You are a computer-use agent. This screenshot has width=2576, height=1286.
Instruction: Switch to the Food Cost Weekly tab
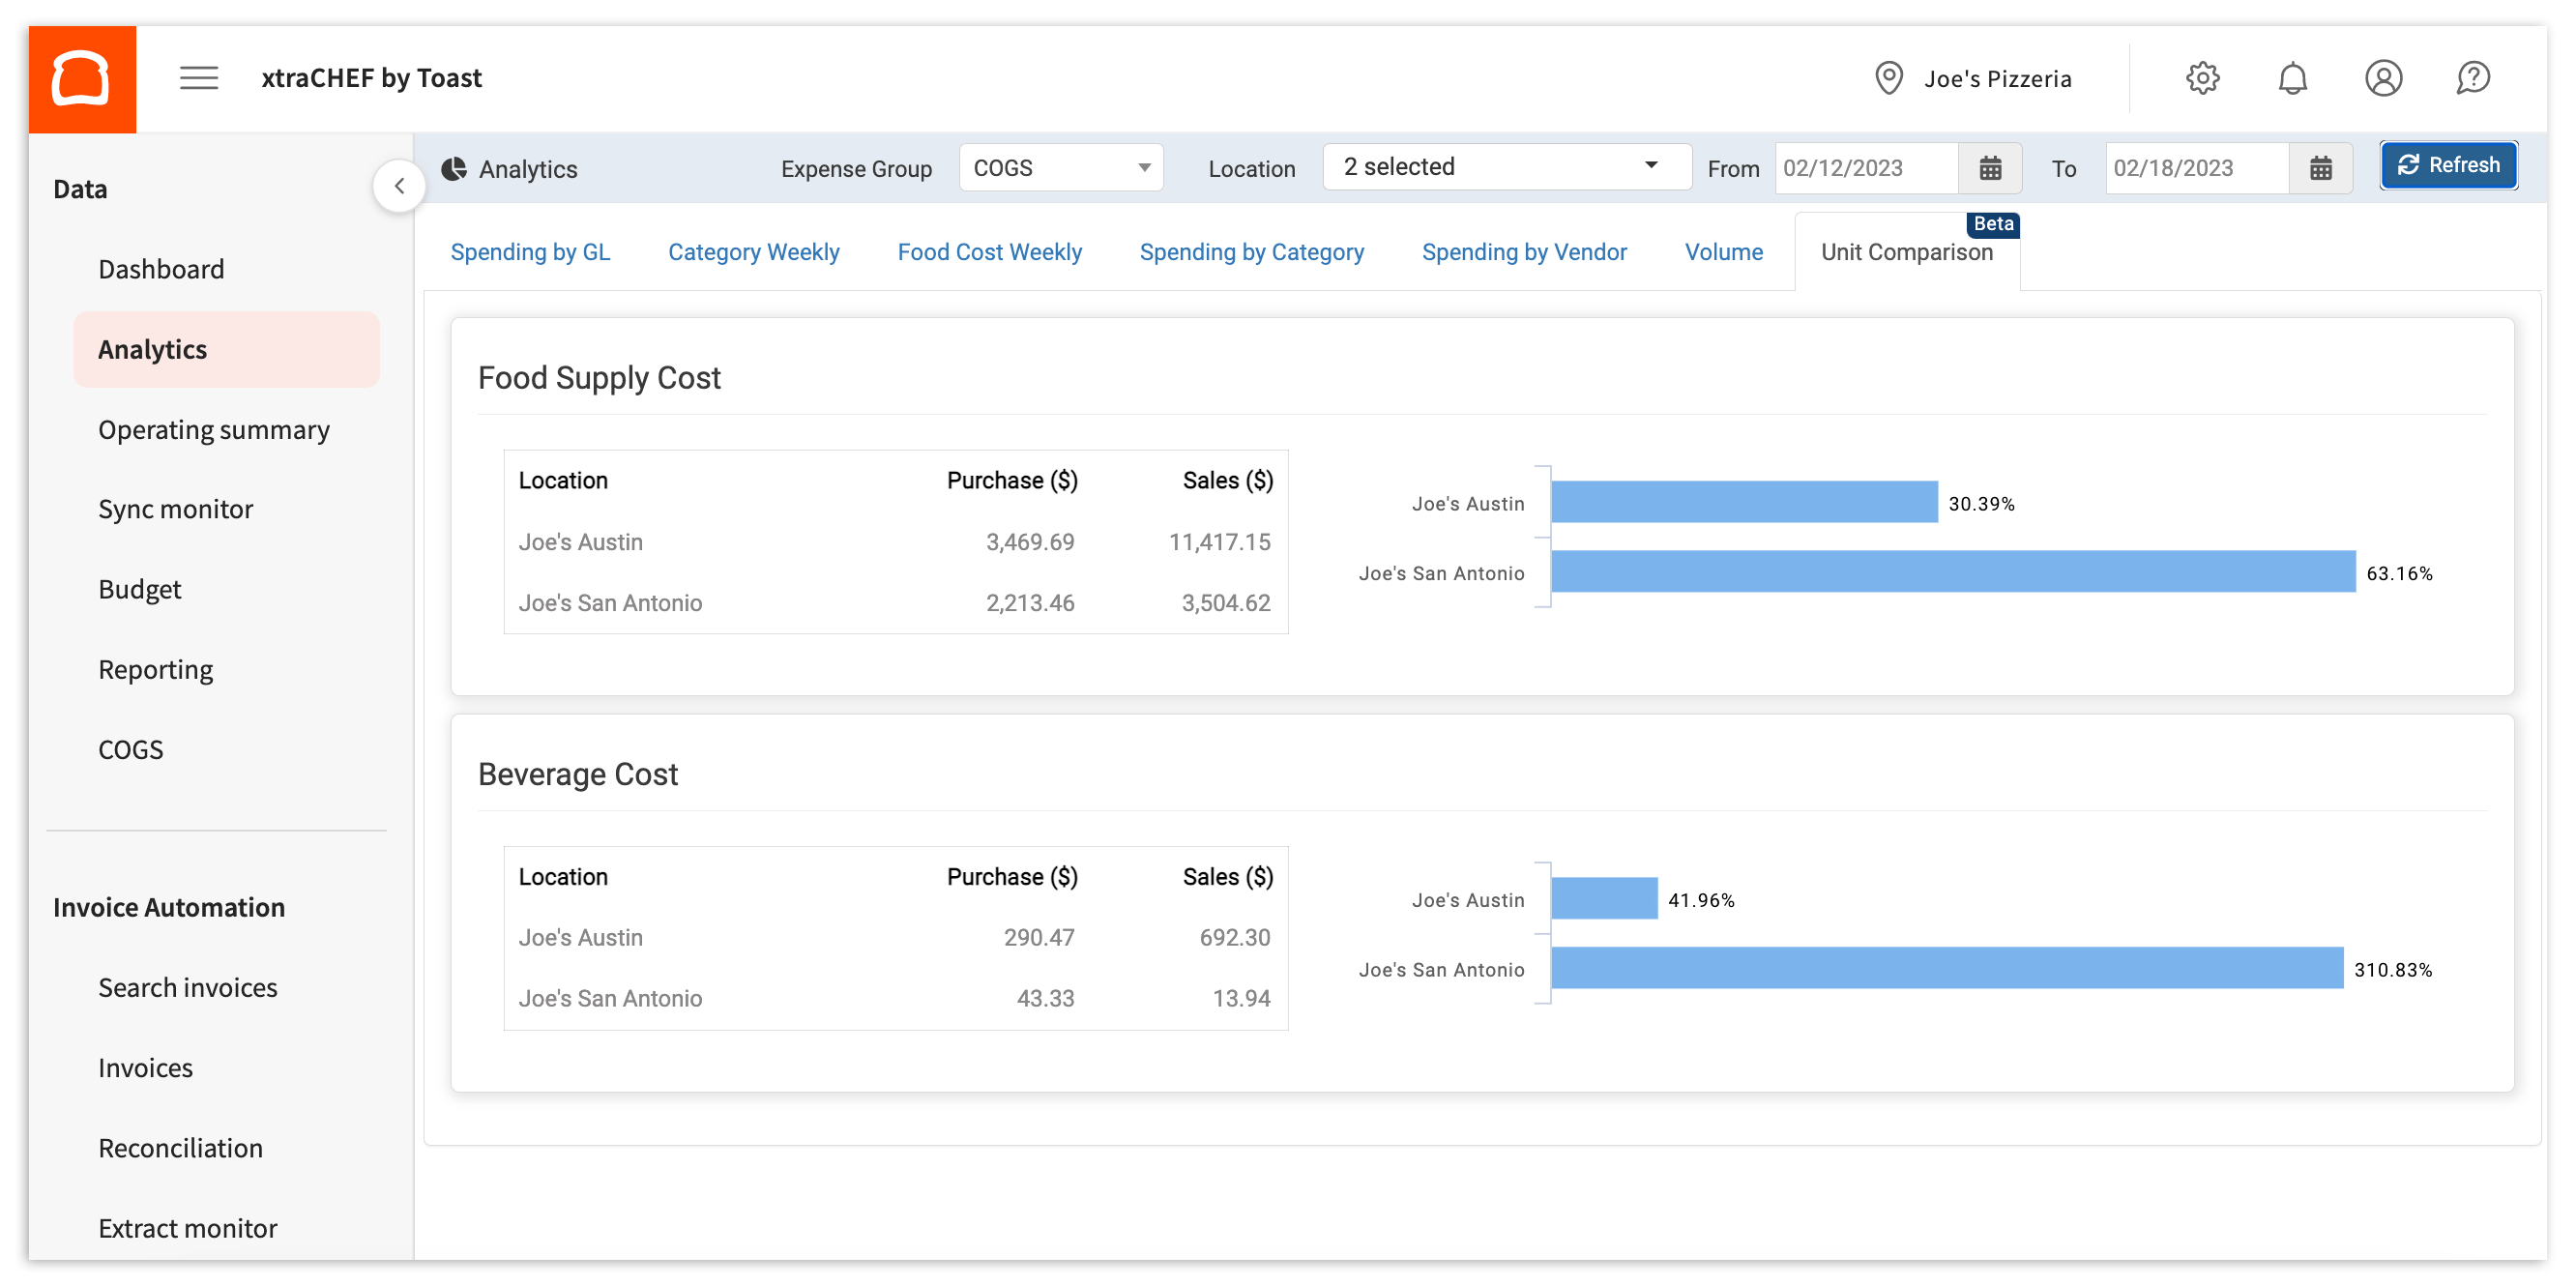coord(989,252)
